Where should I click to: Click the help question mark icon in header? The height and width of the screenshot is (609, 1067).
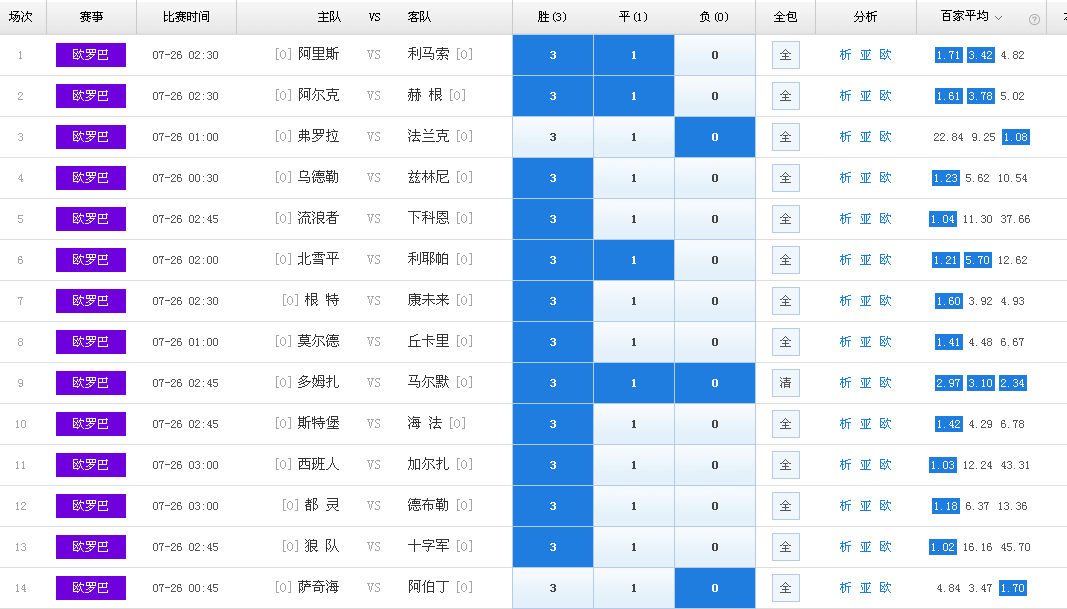pyautogui.click(x=1034, y=19)
